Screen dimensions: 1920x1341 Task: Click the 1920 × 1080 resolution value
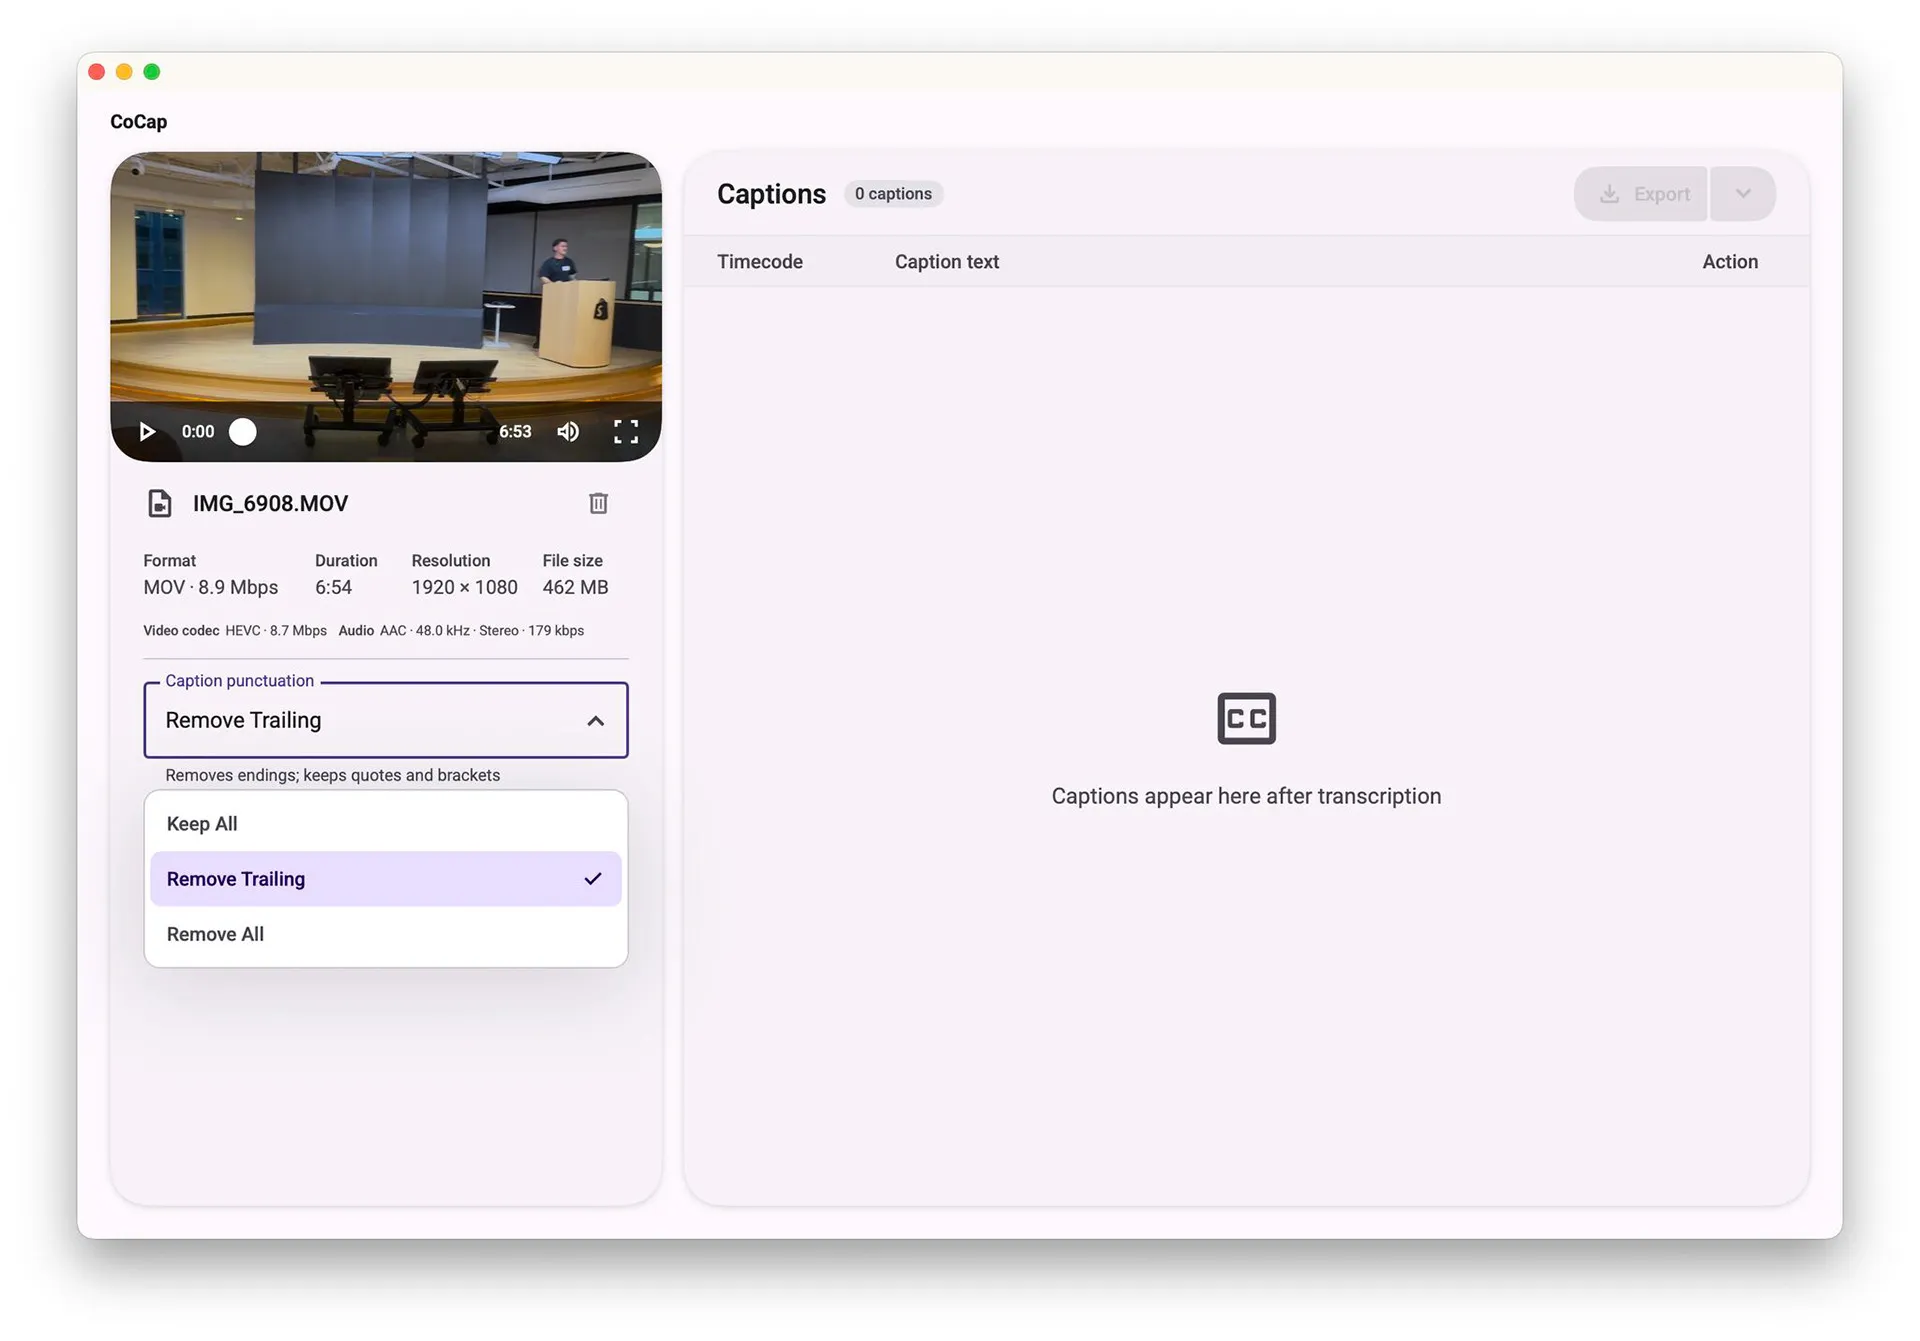coord(465,588)
